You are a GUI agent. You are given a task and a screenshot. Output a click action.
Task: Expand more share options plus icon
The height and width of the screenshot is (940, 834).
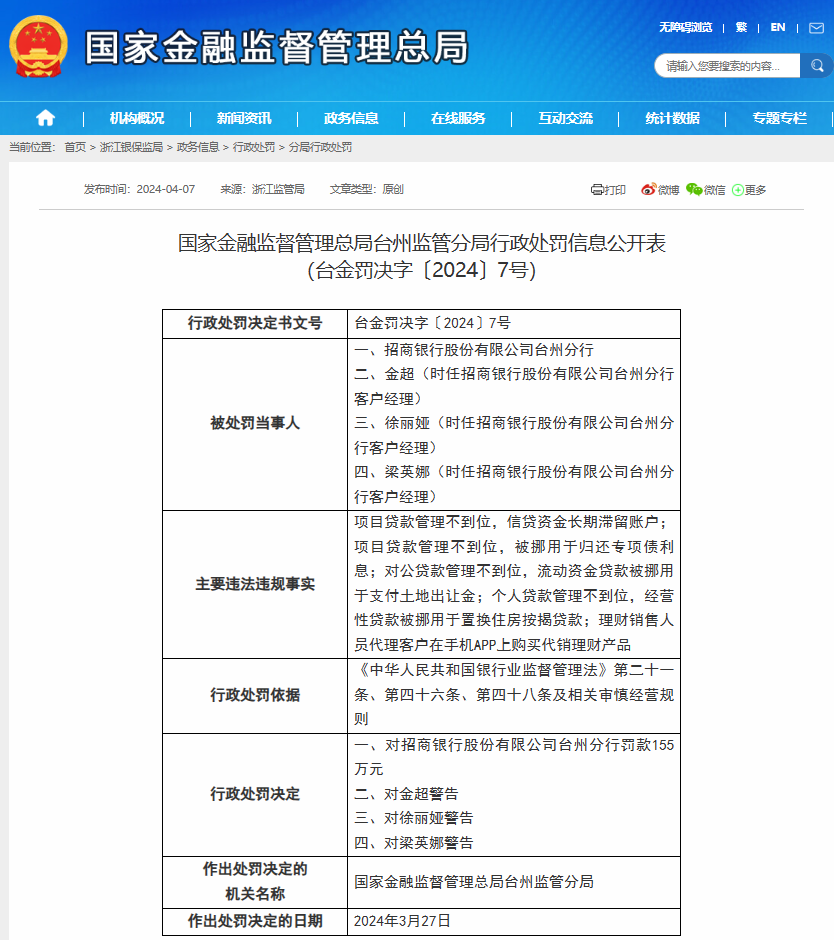coord(738,189)
